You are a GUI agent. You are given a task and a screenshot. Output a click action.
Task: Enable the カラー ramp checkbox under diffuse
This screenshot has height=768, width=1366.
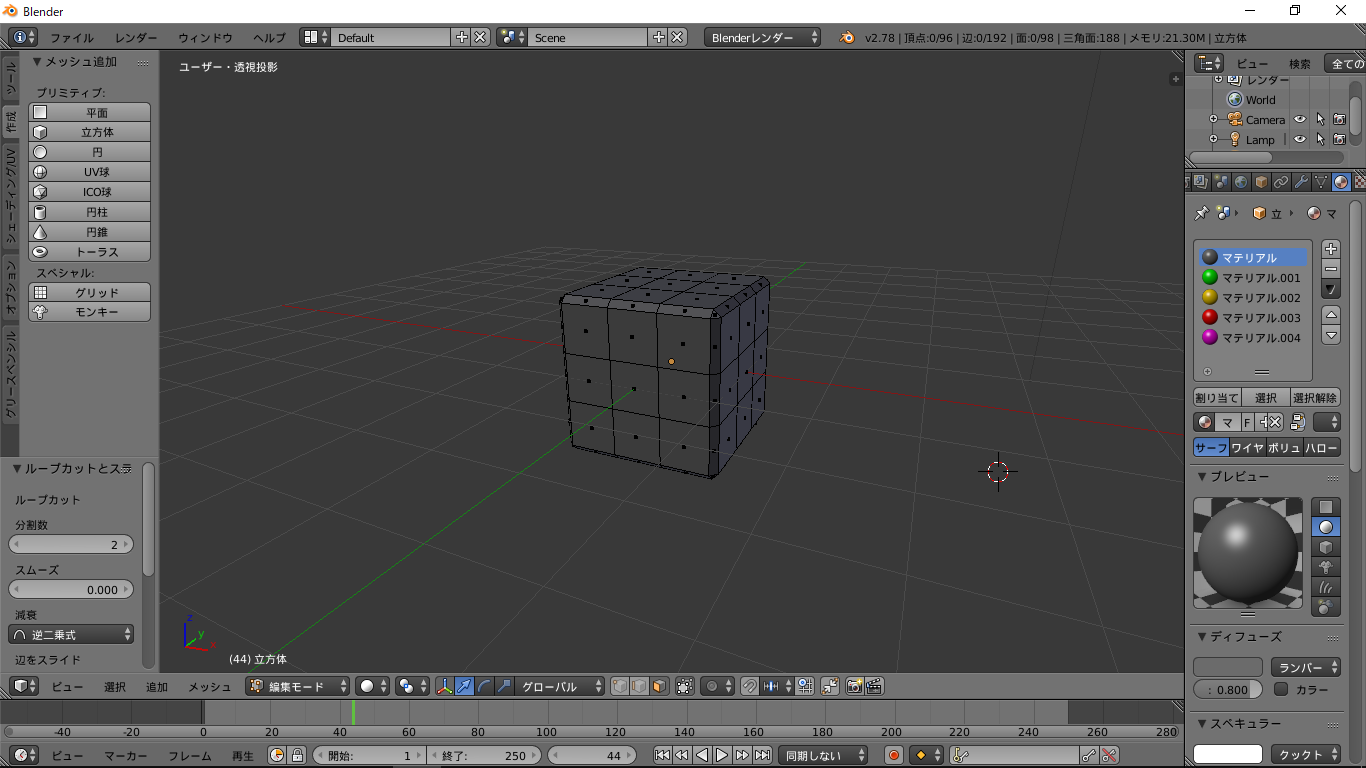(1281, 689)
